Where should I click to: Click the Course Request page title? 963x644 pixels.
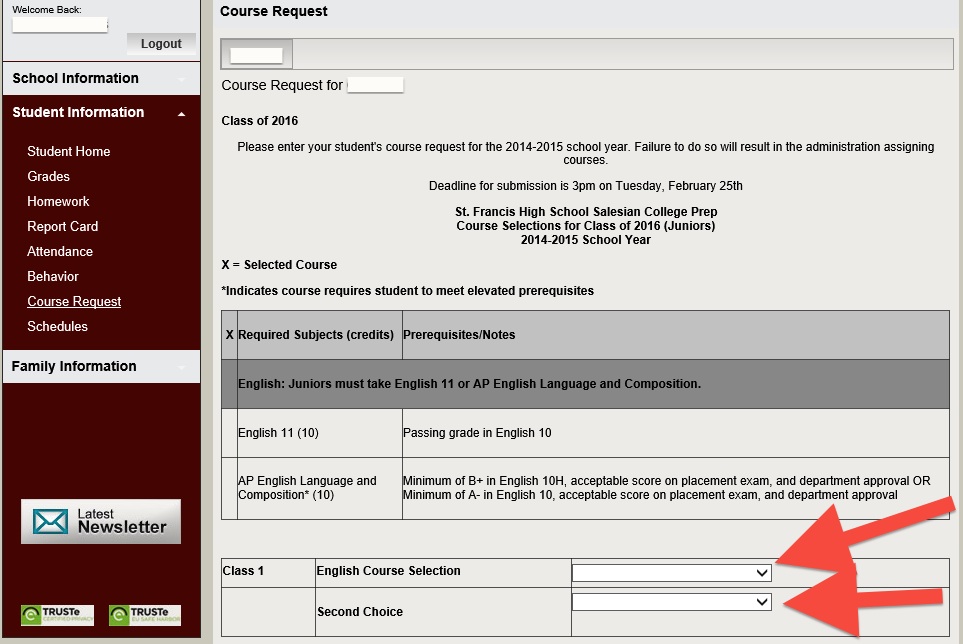(274, 12)
